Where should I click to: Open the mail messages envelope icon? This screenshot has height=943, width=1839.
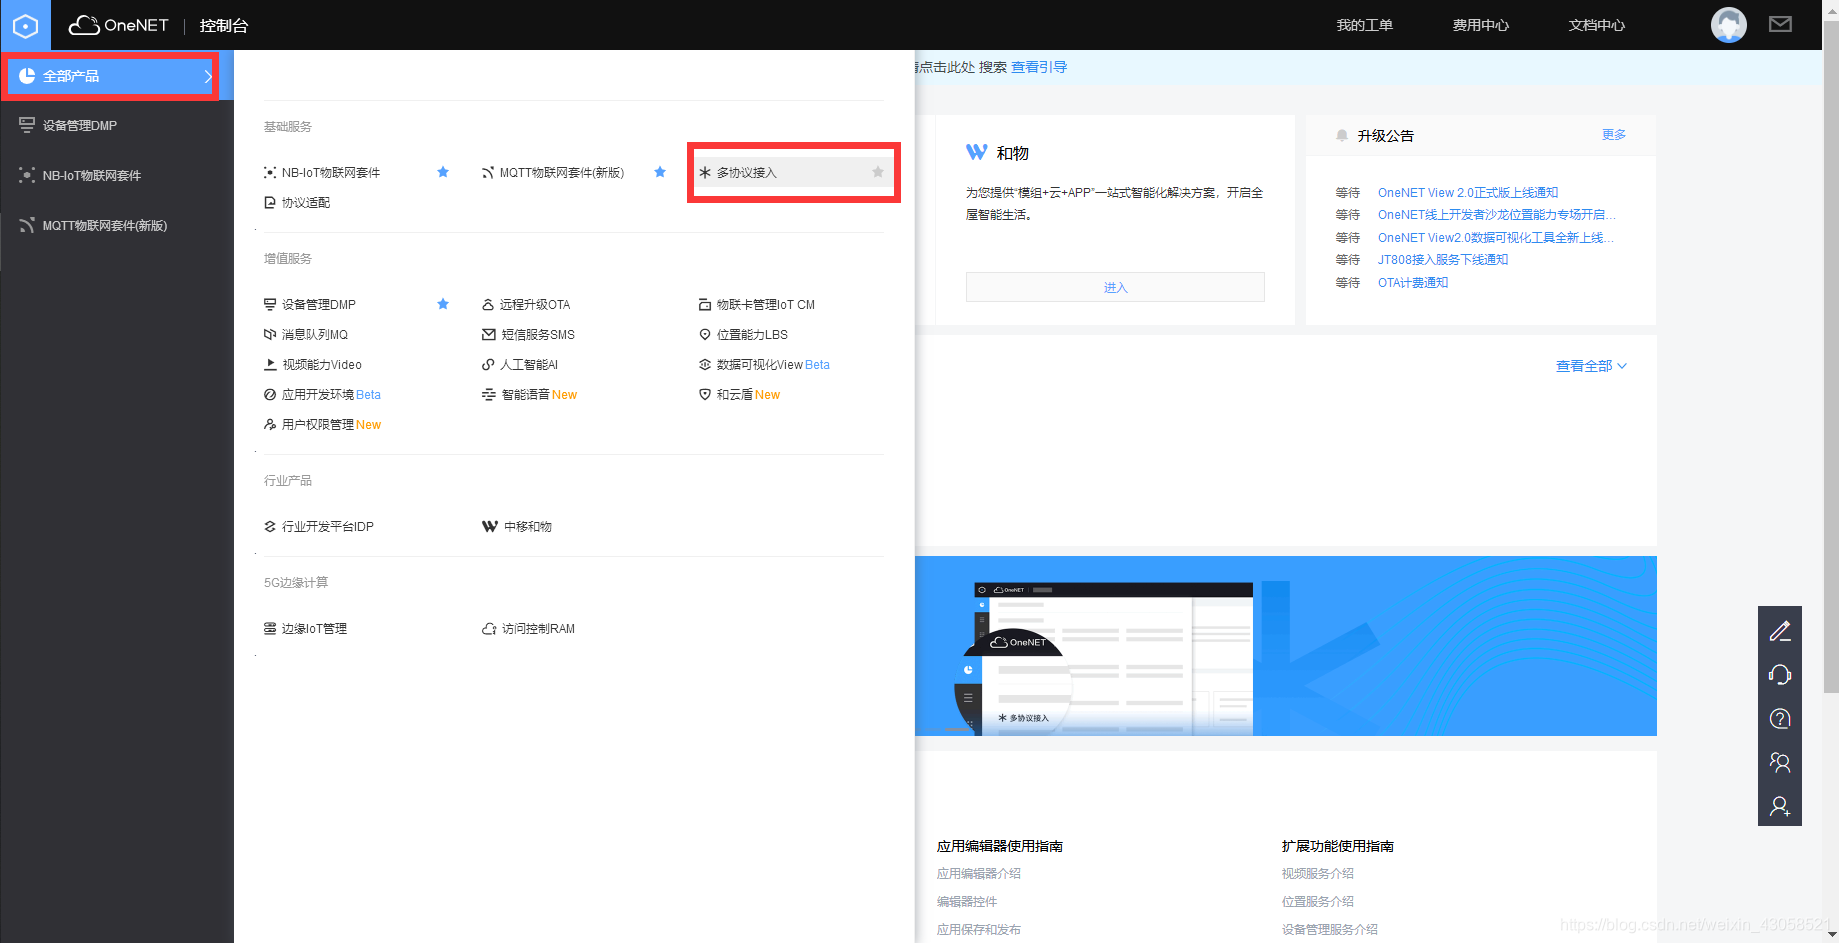pos(1780,24)
